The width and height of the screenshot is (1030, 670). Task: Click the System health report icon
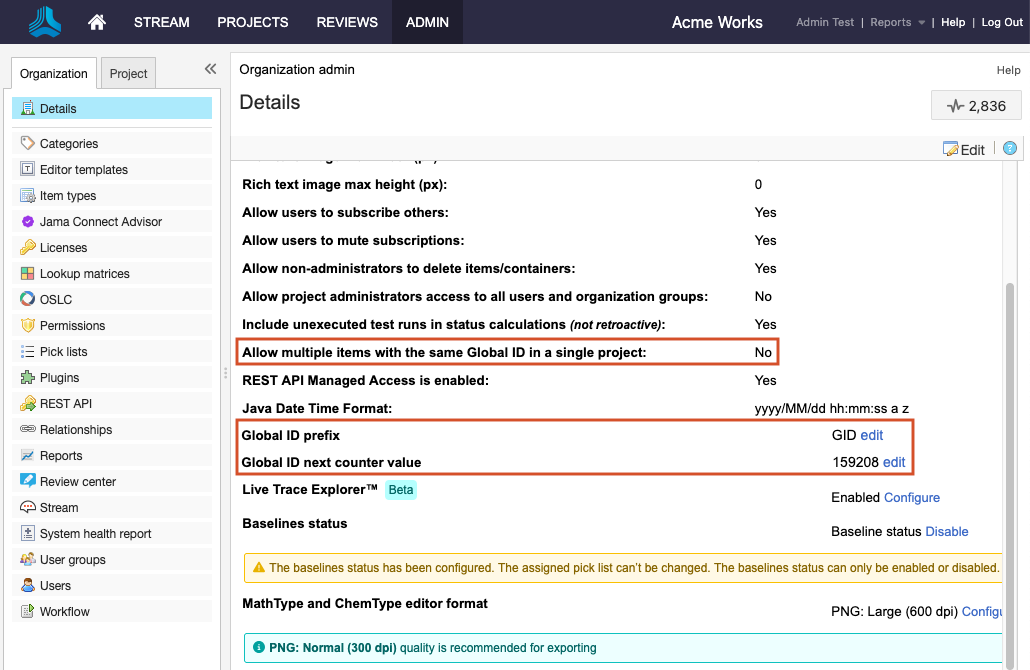pyautogui.click(x=28, y=533)
